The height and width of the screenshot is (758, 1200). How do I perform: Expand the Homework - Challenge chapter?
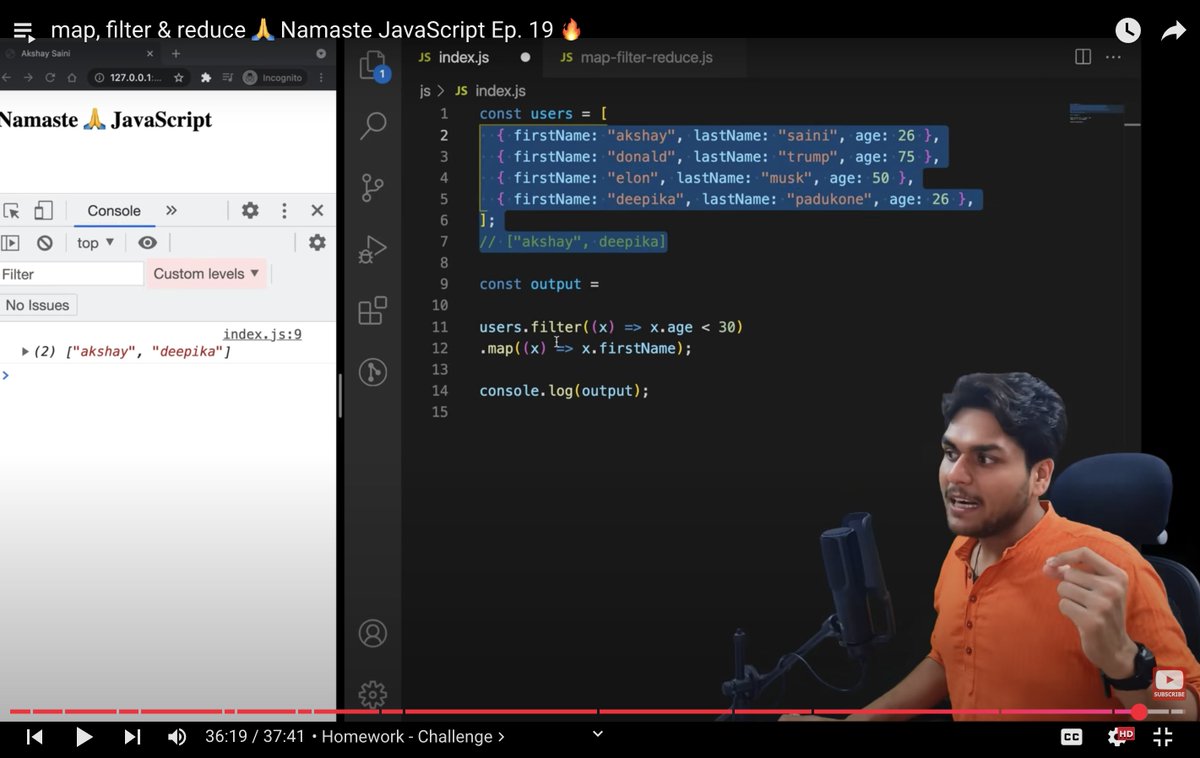412,737
